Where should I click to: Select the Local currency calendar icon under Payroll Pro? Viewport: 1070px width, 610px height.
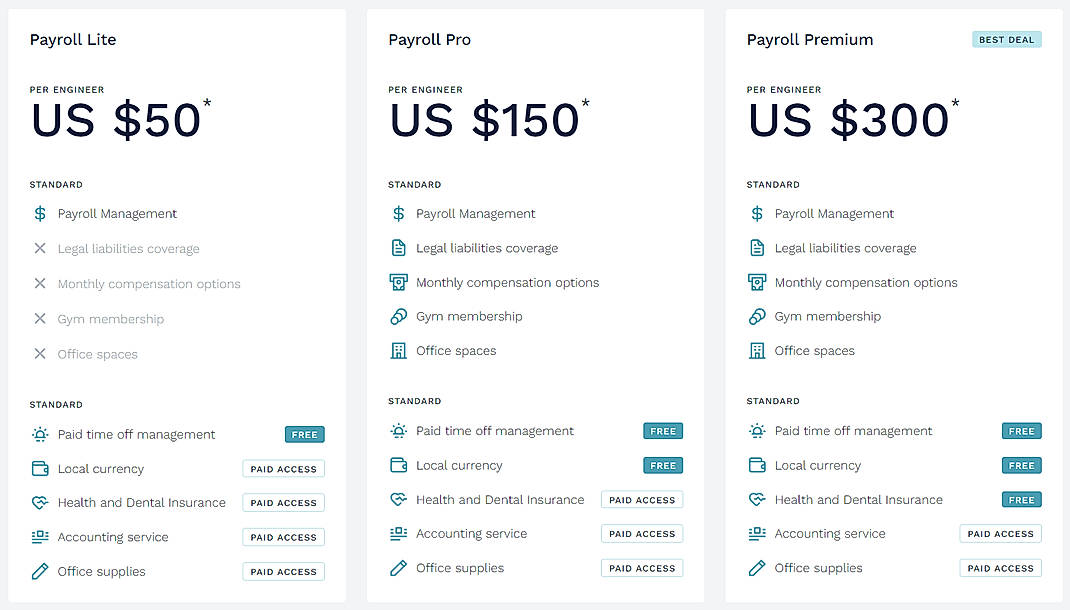398,465
